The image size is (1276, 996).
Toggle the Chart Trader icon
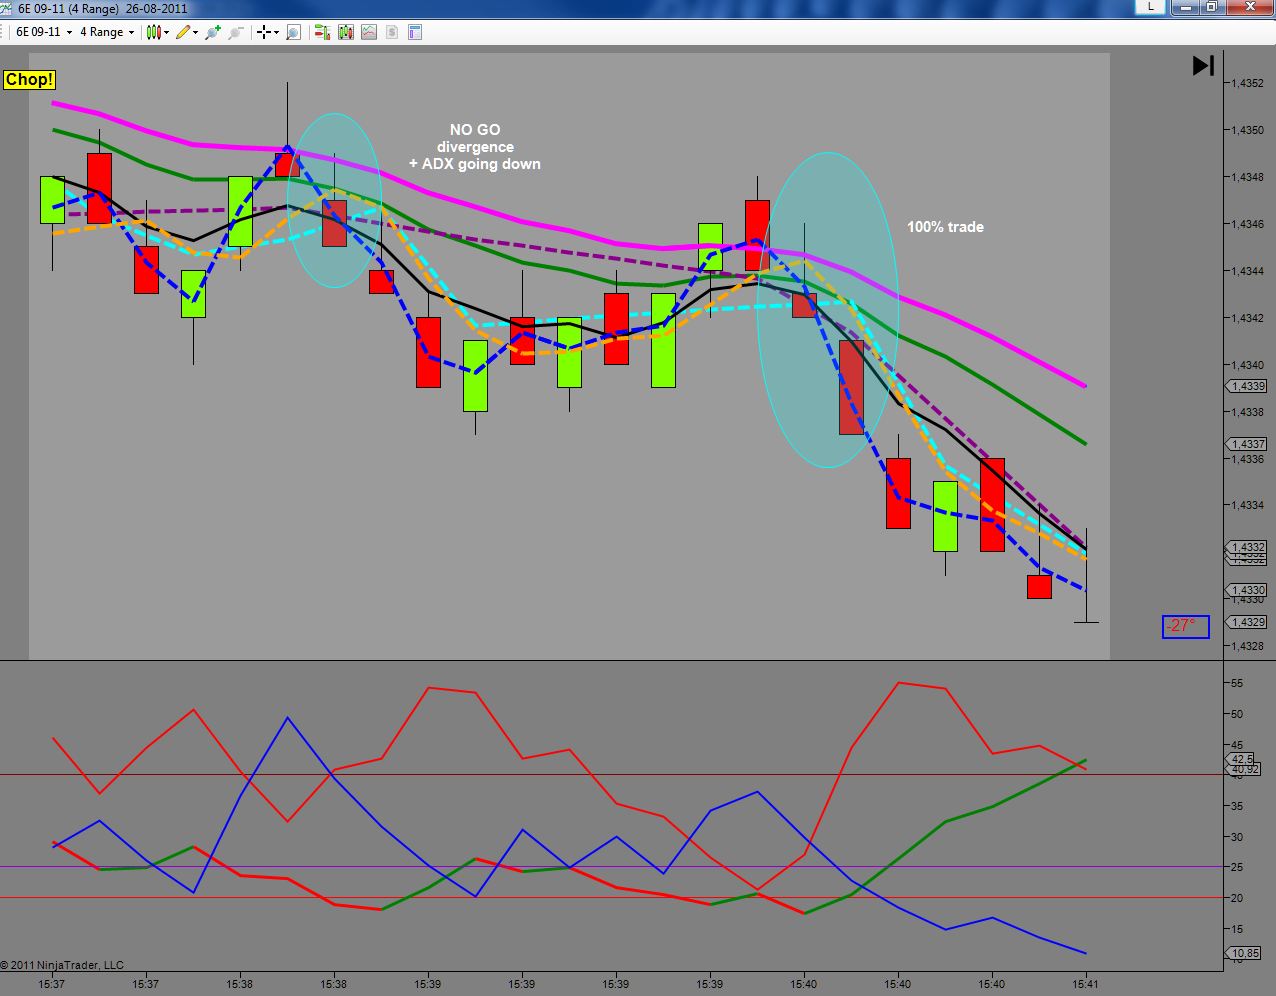(x=322, y=32)
